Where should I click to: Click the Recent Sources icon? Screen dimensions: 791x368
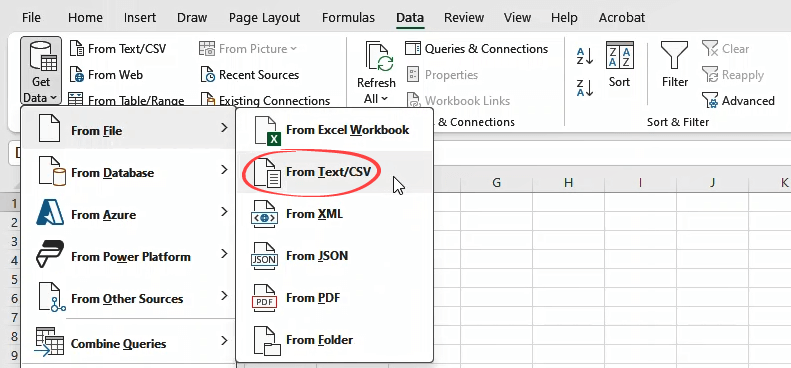tap(208, 75)
